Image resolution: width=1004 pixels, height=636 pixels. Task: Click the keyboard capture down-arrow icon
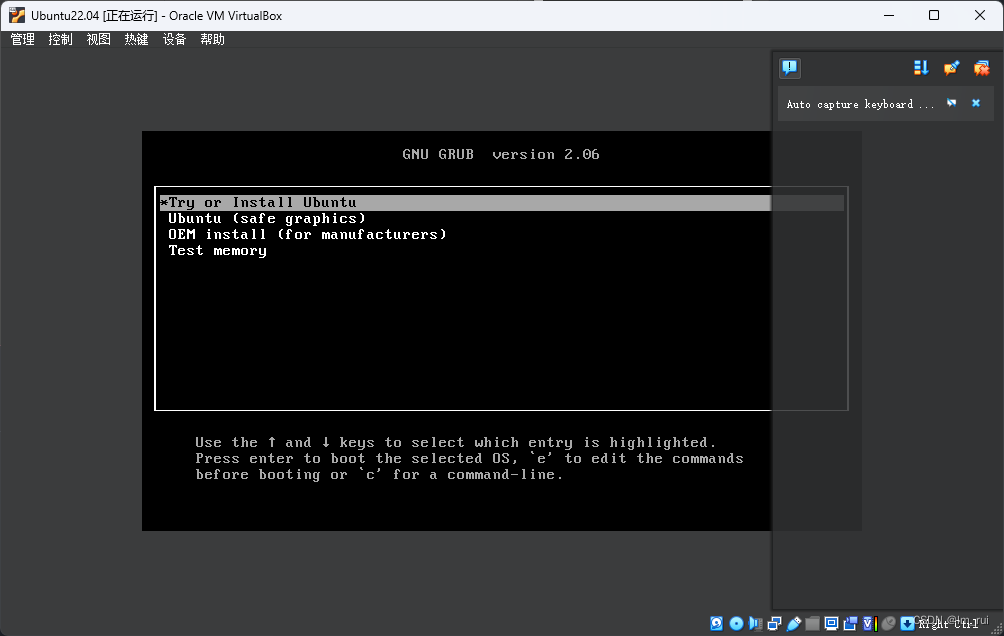click(x=907, y=623)
